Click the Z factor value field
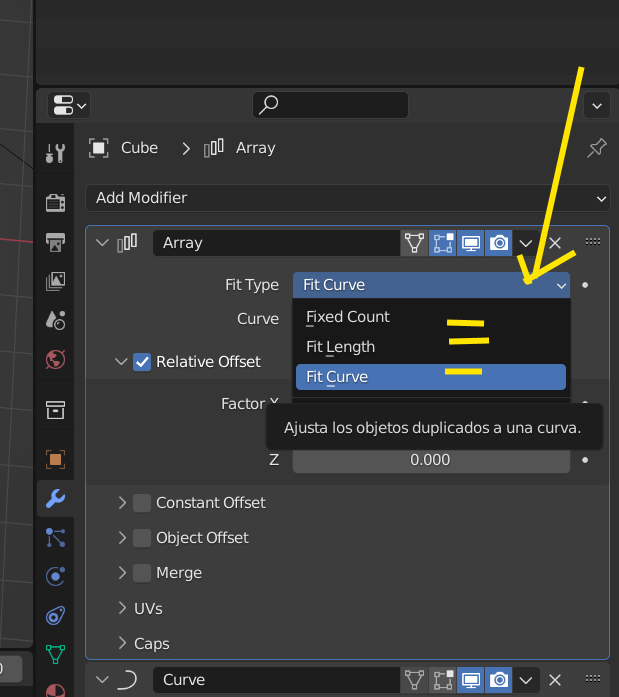This screenshot has width=619, height=697. coord(430,460)
